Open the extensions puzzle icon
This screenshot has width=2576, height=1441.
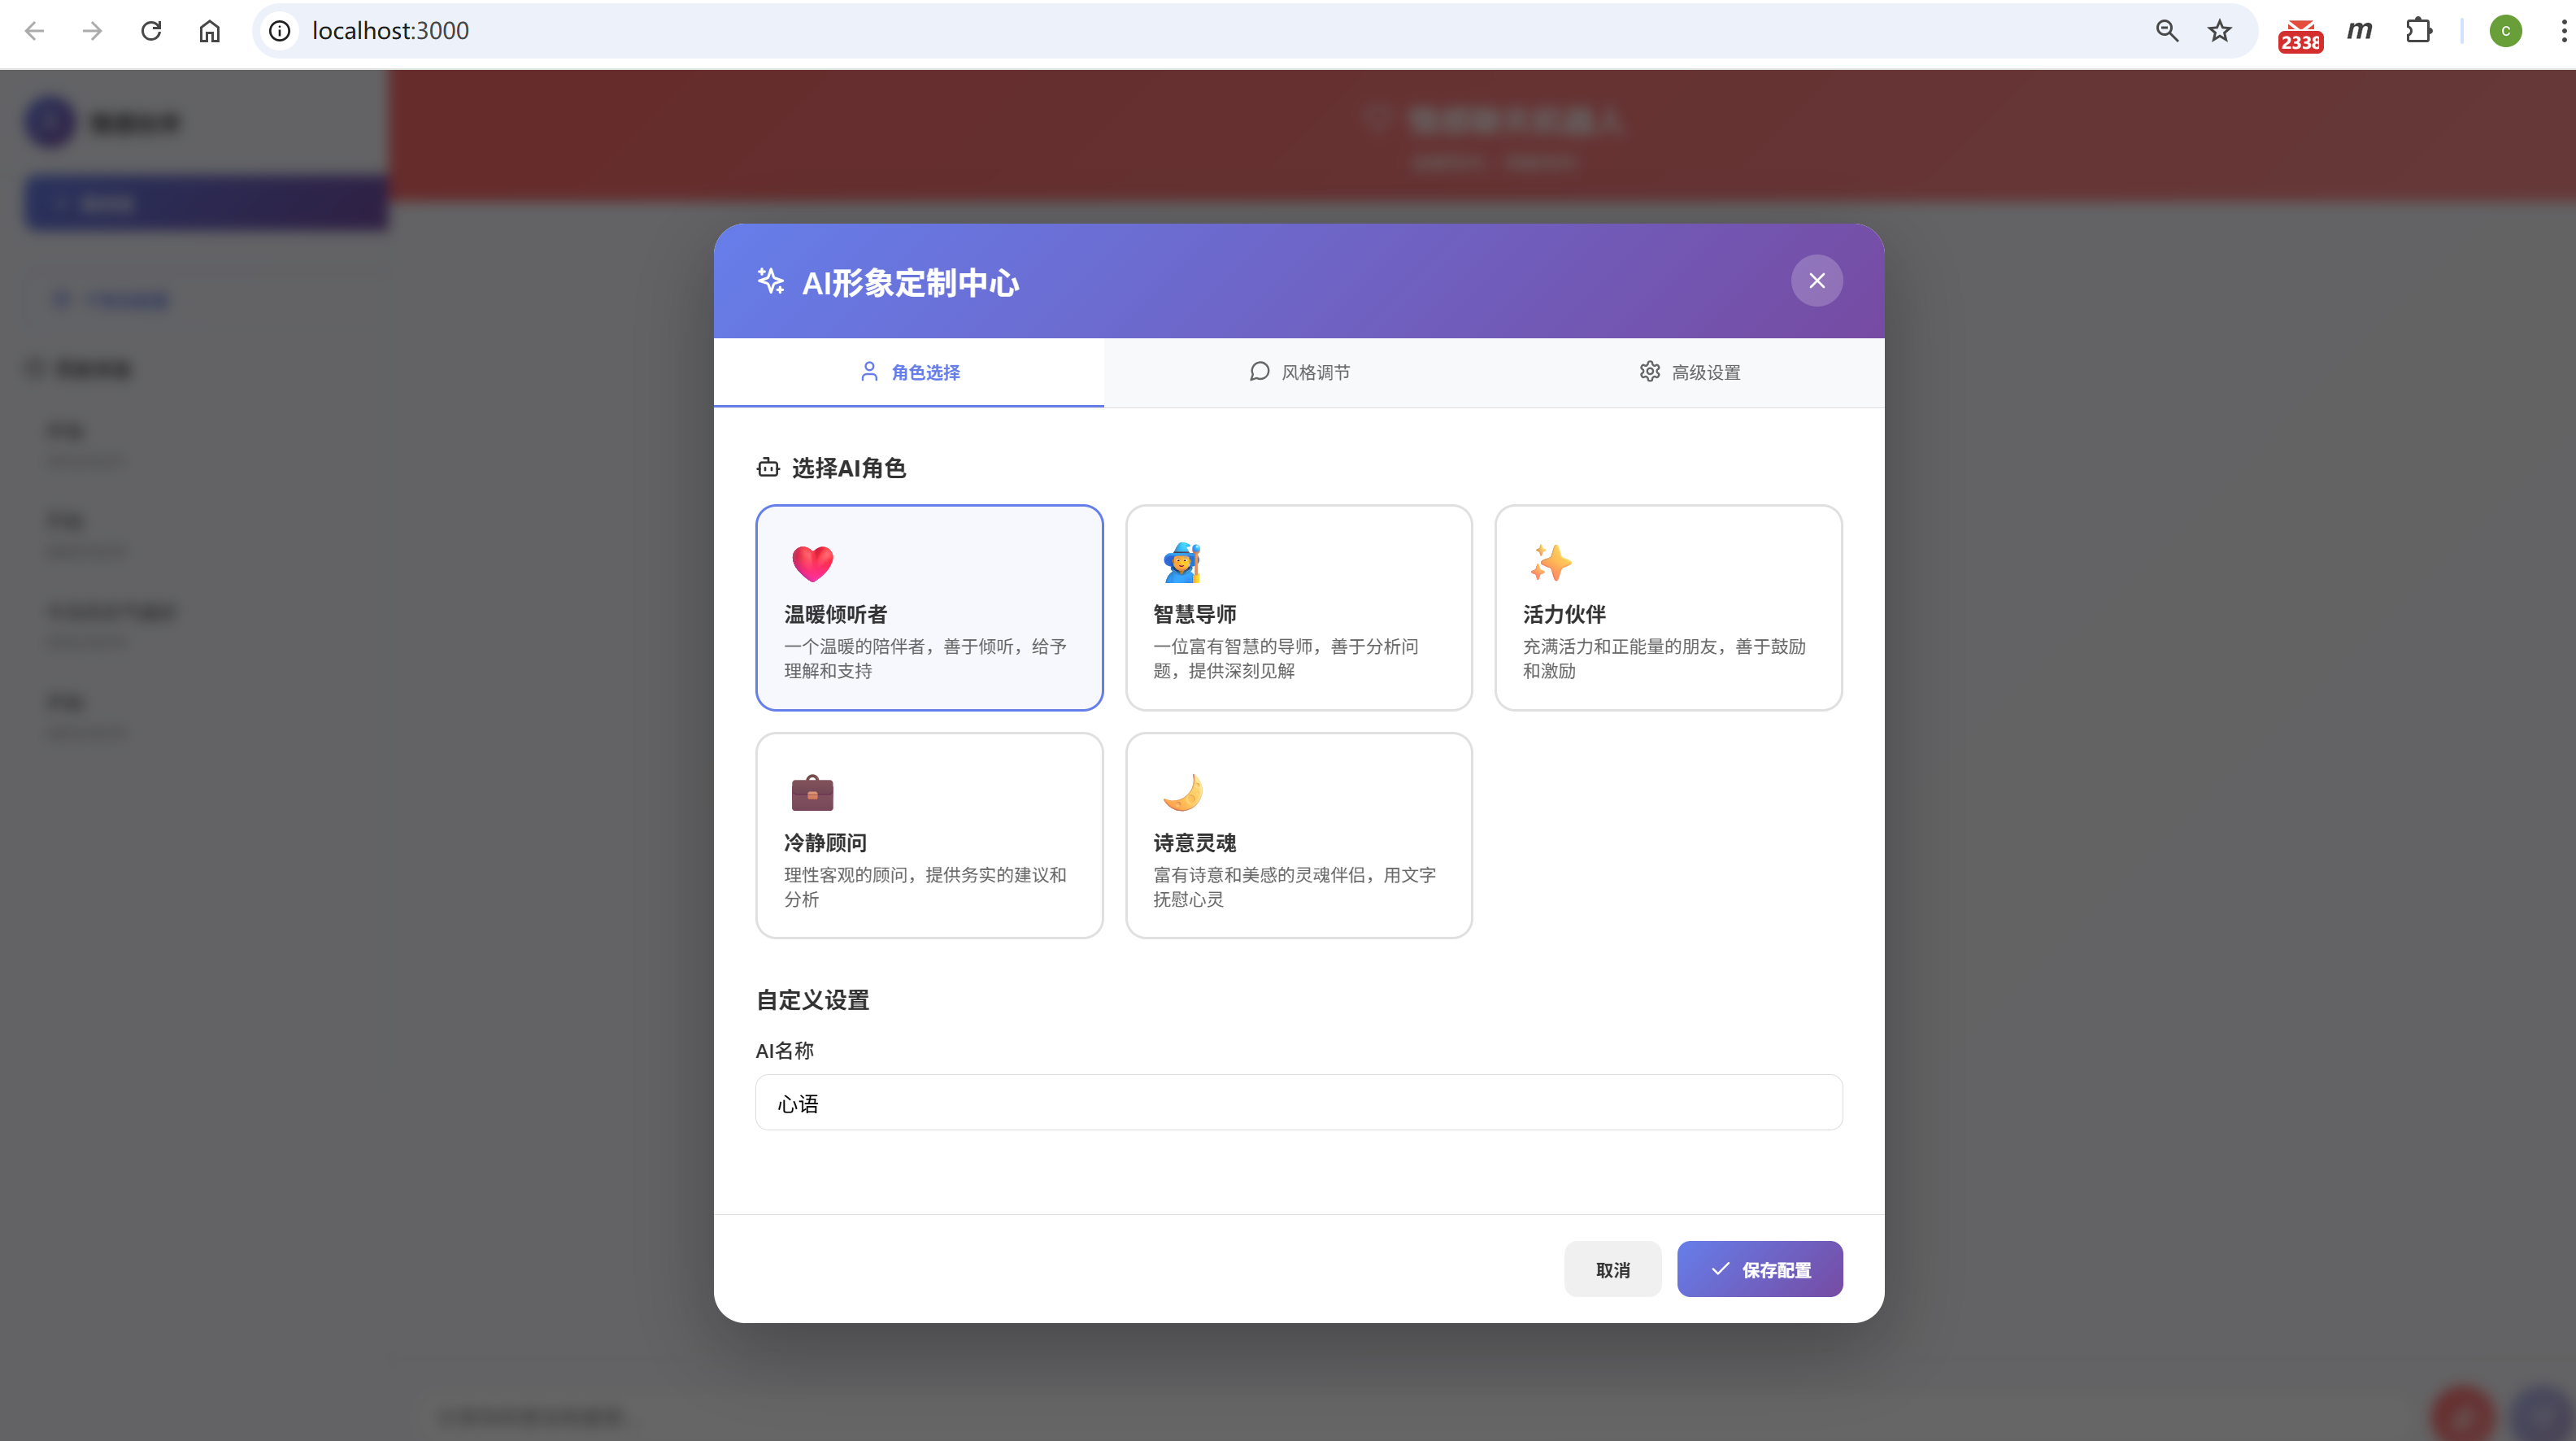[2418, 31]
